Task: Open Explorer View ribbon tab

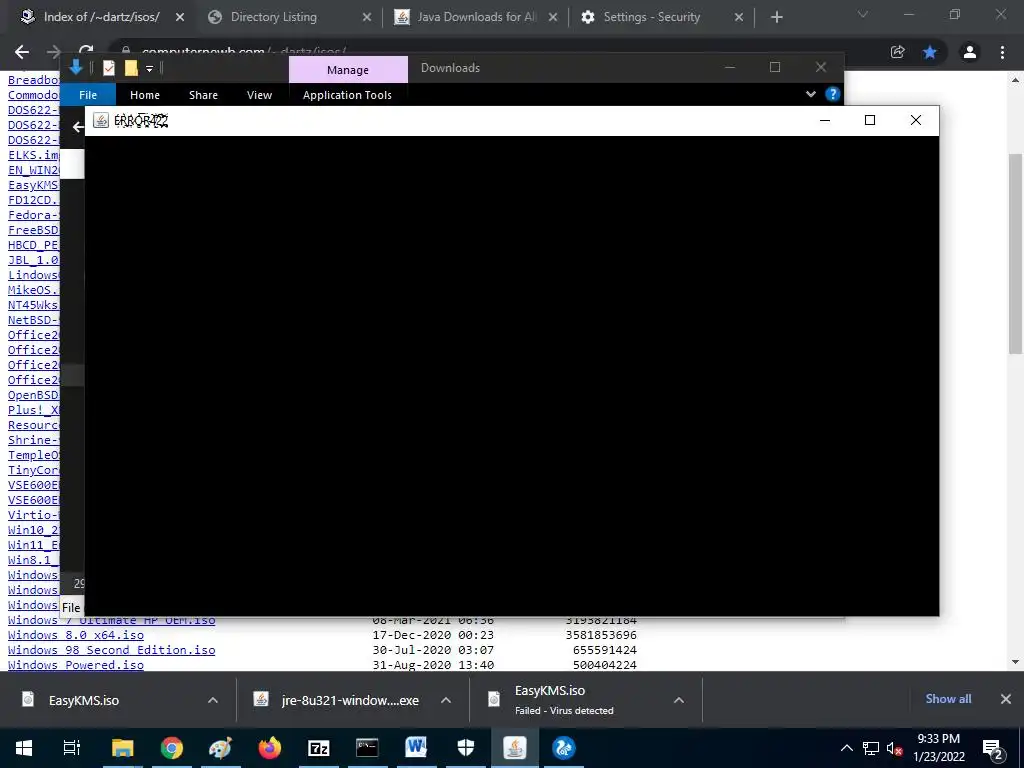Action: 259,95
